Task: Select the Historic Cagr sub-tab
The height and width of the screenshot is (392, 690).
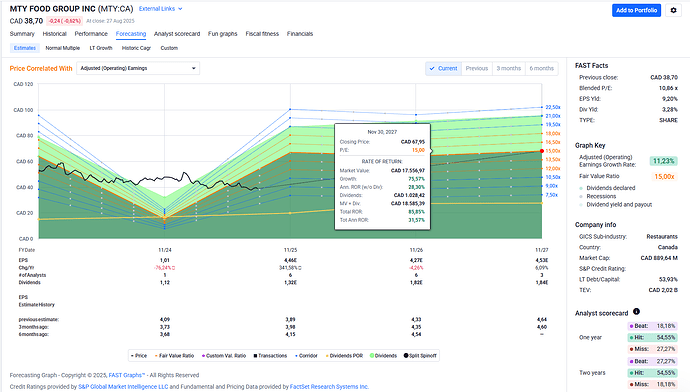Action: point(136,48)
